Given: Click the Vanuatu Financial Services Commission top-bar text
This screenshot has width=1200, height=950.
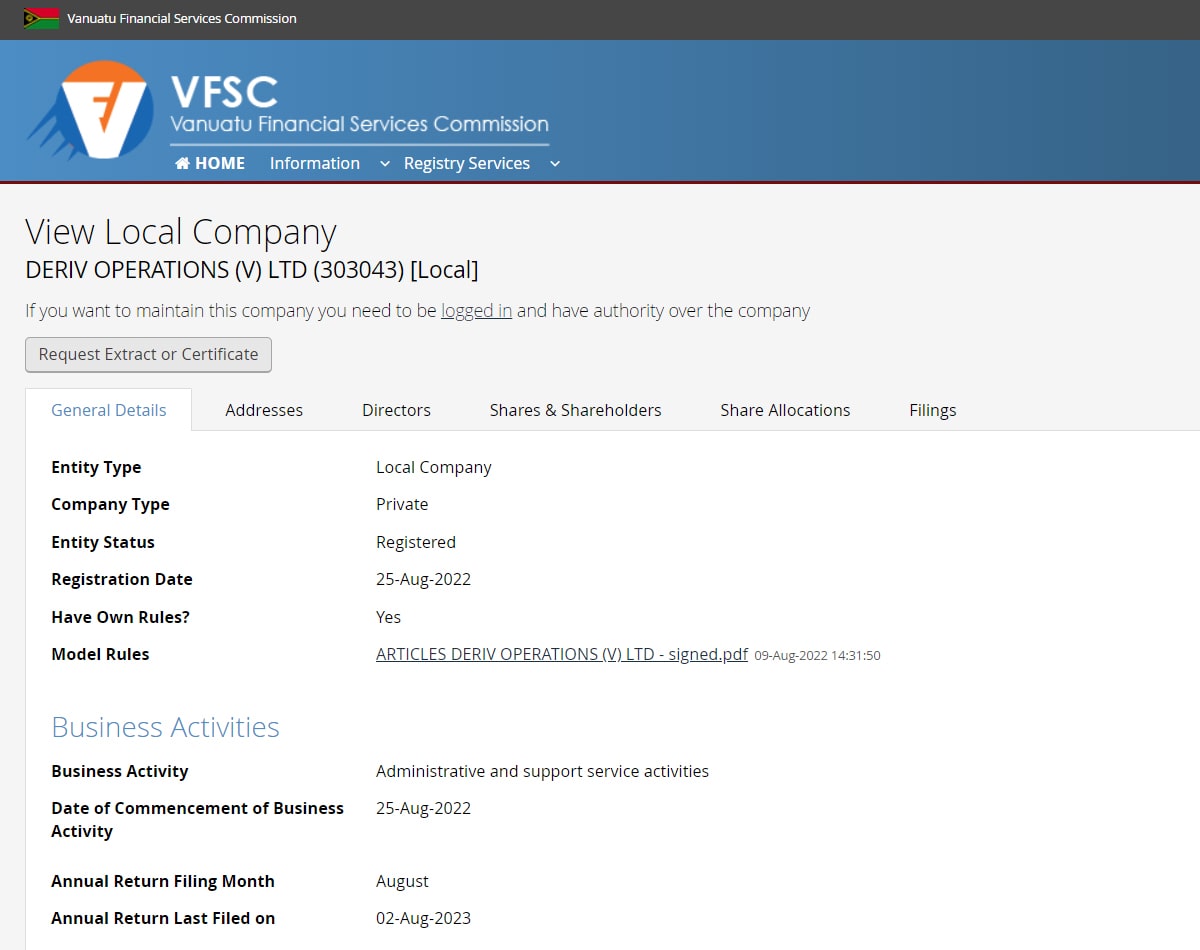Looking at the screenshot, I should (182, 19).
